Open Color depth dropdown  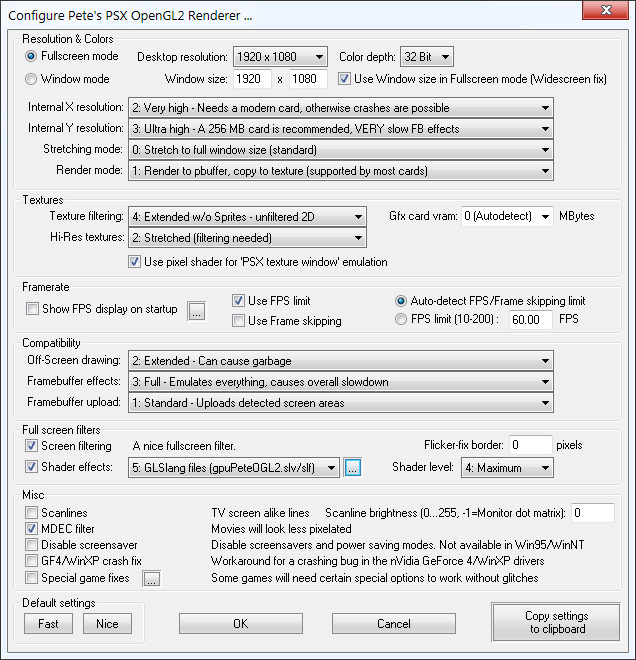tap(427, 57)
